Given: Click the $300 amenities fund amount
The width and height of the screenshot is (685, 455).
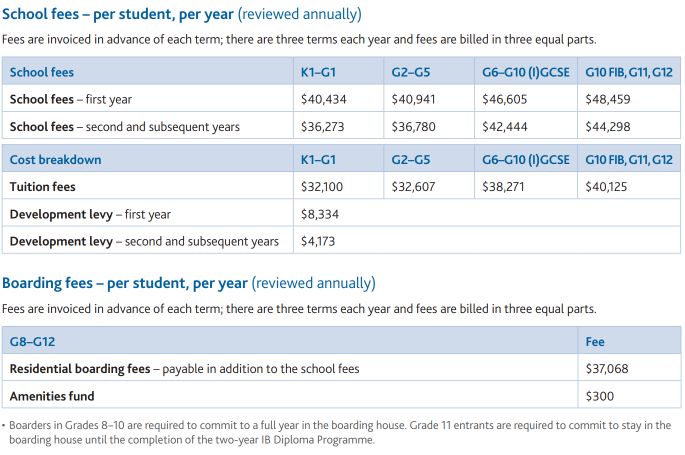Looking at the screenshot, I should point(599,396).
